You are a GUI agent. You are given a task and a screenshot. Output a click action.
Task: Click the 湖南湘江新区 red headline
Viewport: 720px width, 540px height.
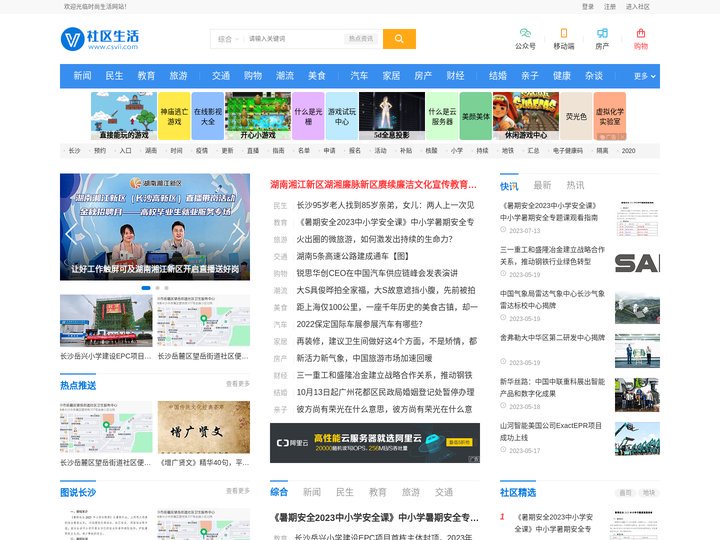(x=373, y=185)
